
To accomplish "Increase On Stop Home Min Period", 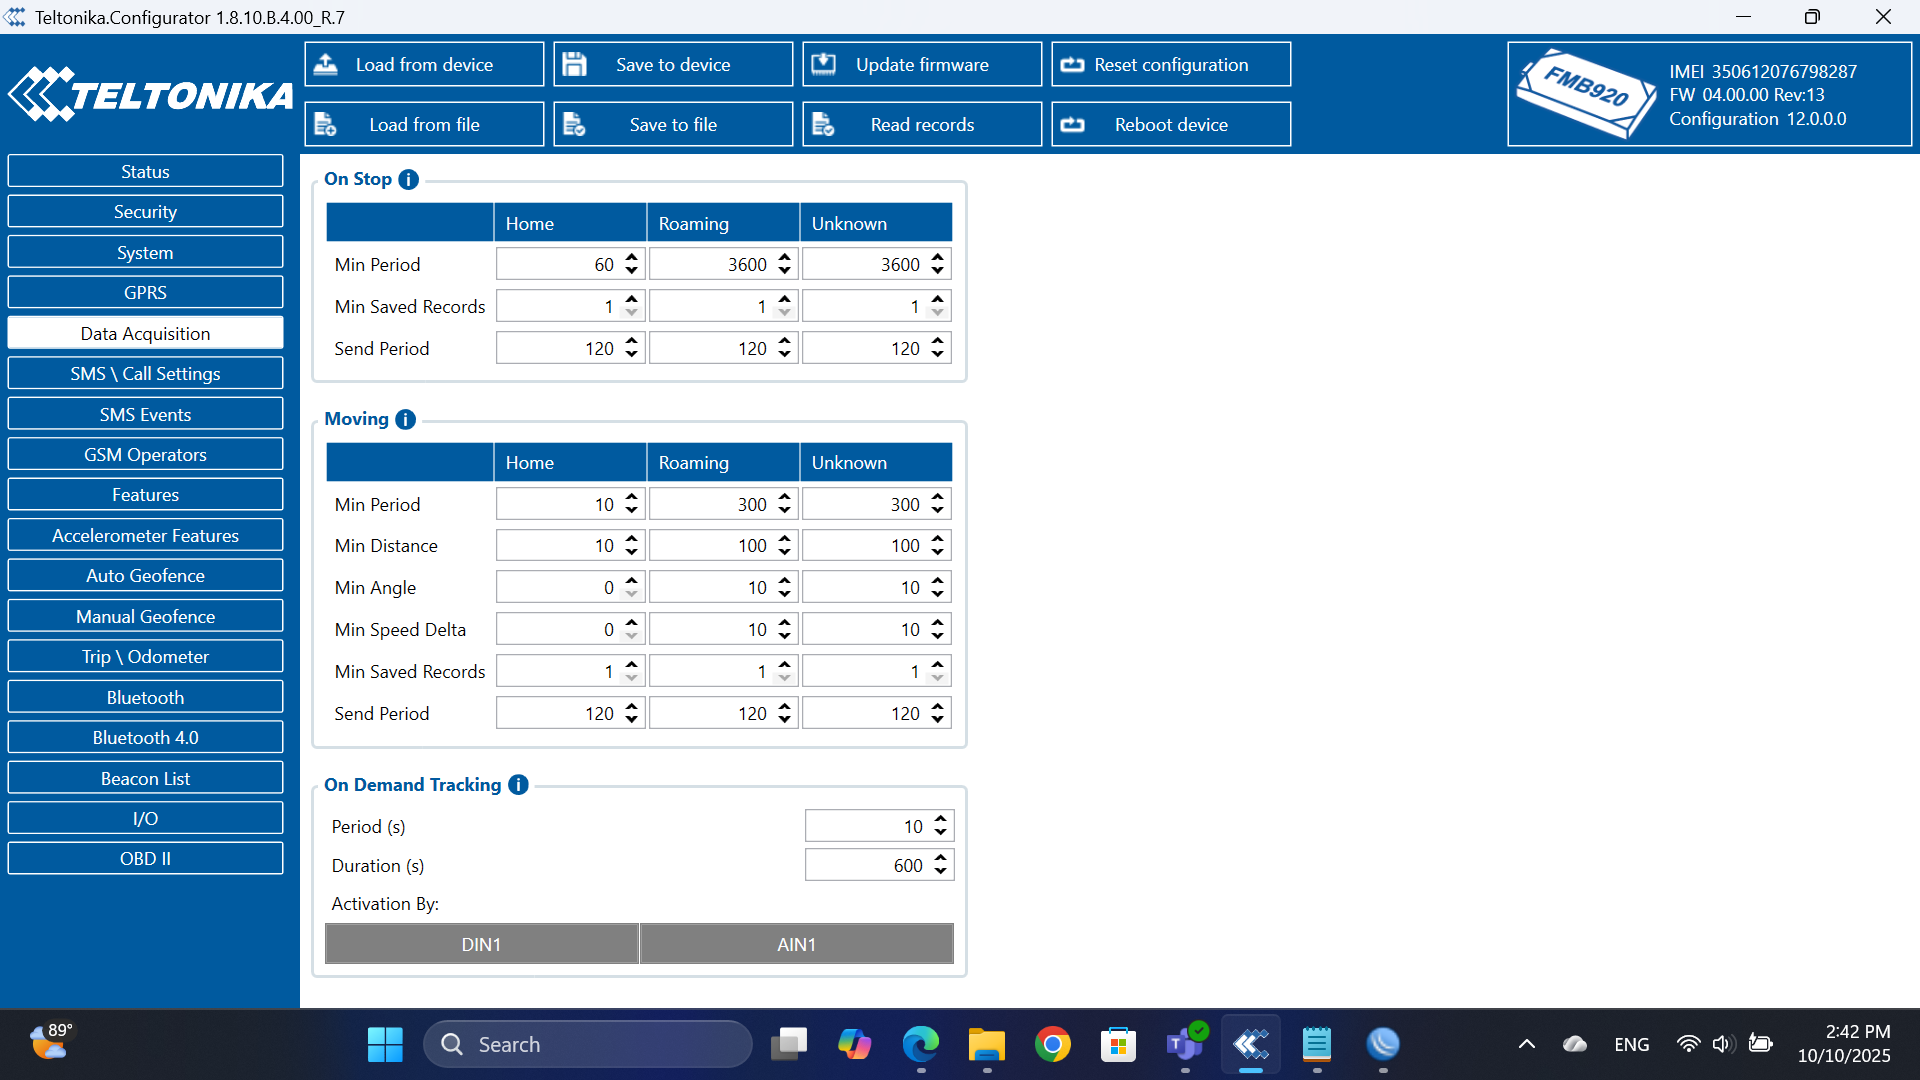I will tap(631, 258).
